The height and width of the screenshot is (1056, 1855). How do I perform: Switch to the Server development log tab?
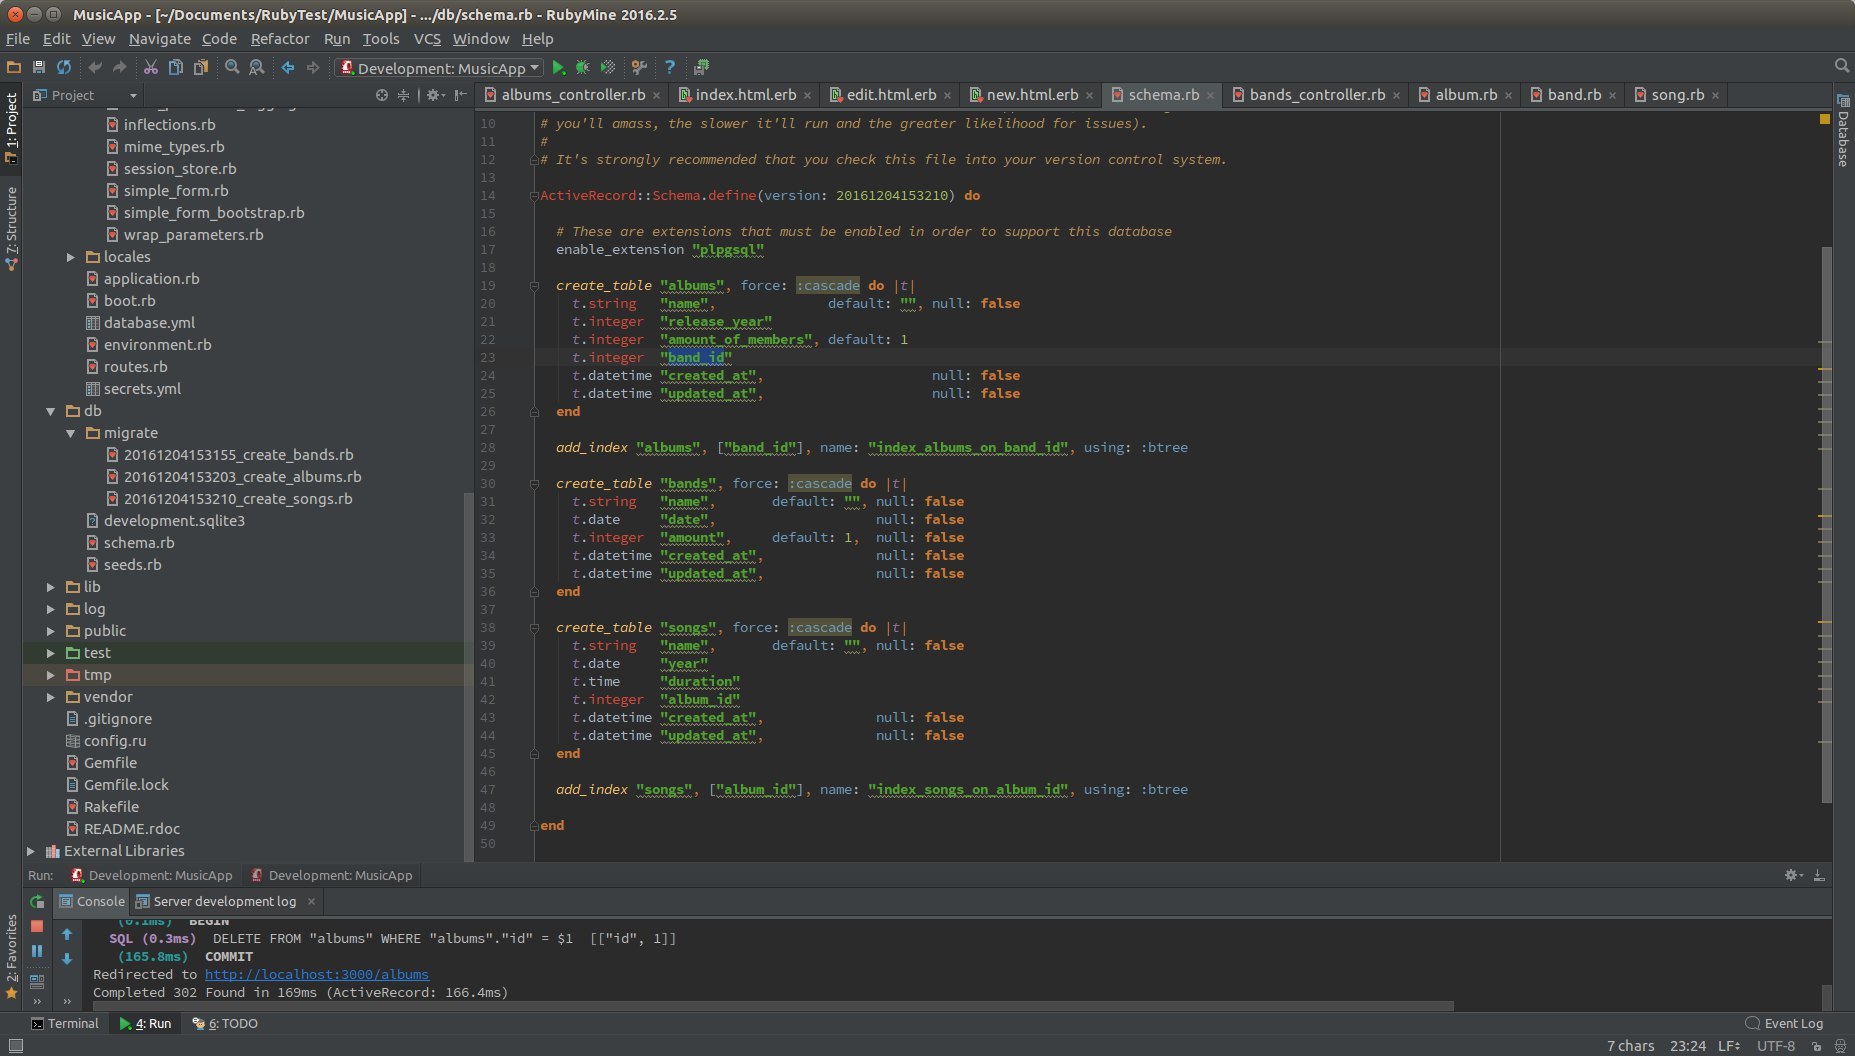coord(225,901)
